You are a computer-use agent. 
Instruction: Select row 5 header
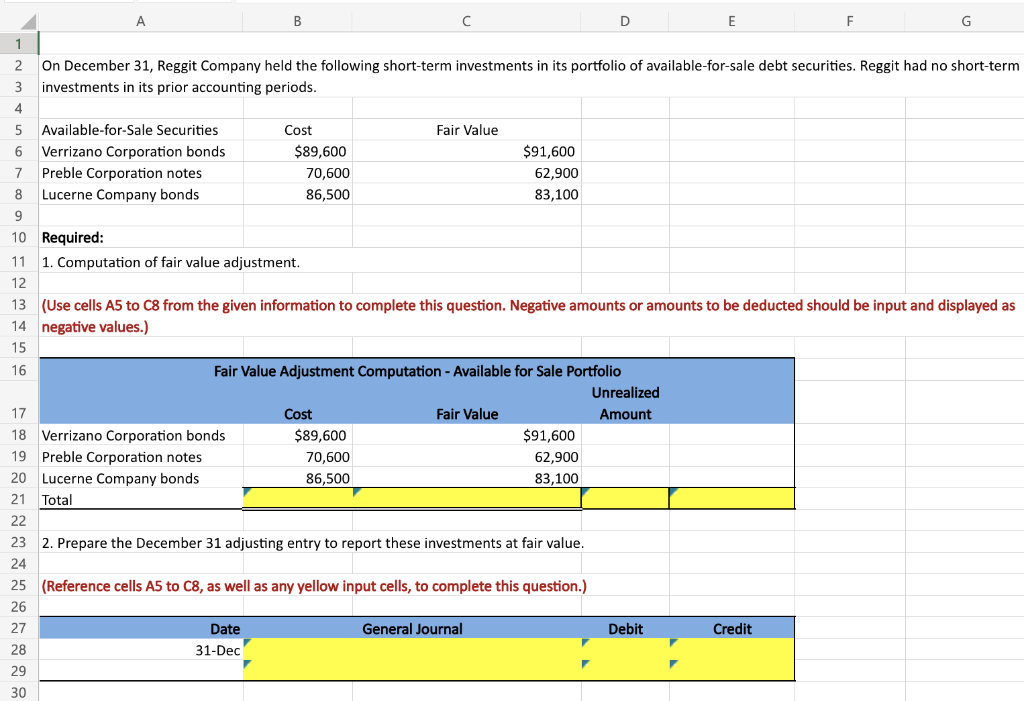click(x=18, y=130)
